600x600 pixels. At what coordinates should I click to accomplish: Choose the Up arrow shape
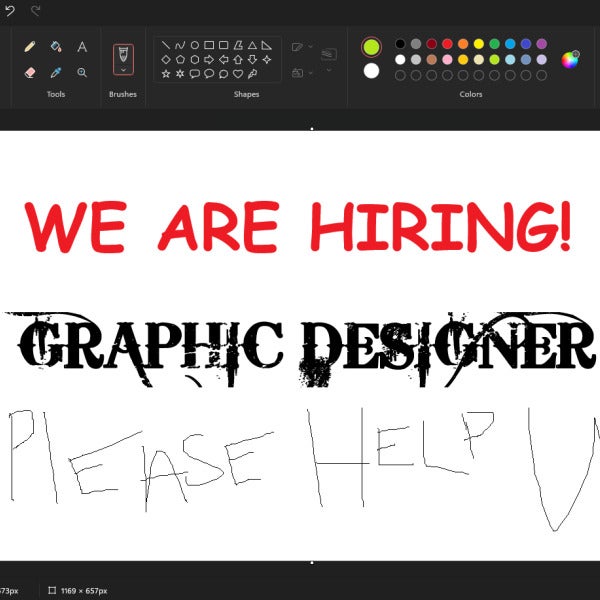point(238,59)
